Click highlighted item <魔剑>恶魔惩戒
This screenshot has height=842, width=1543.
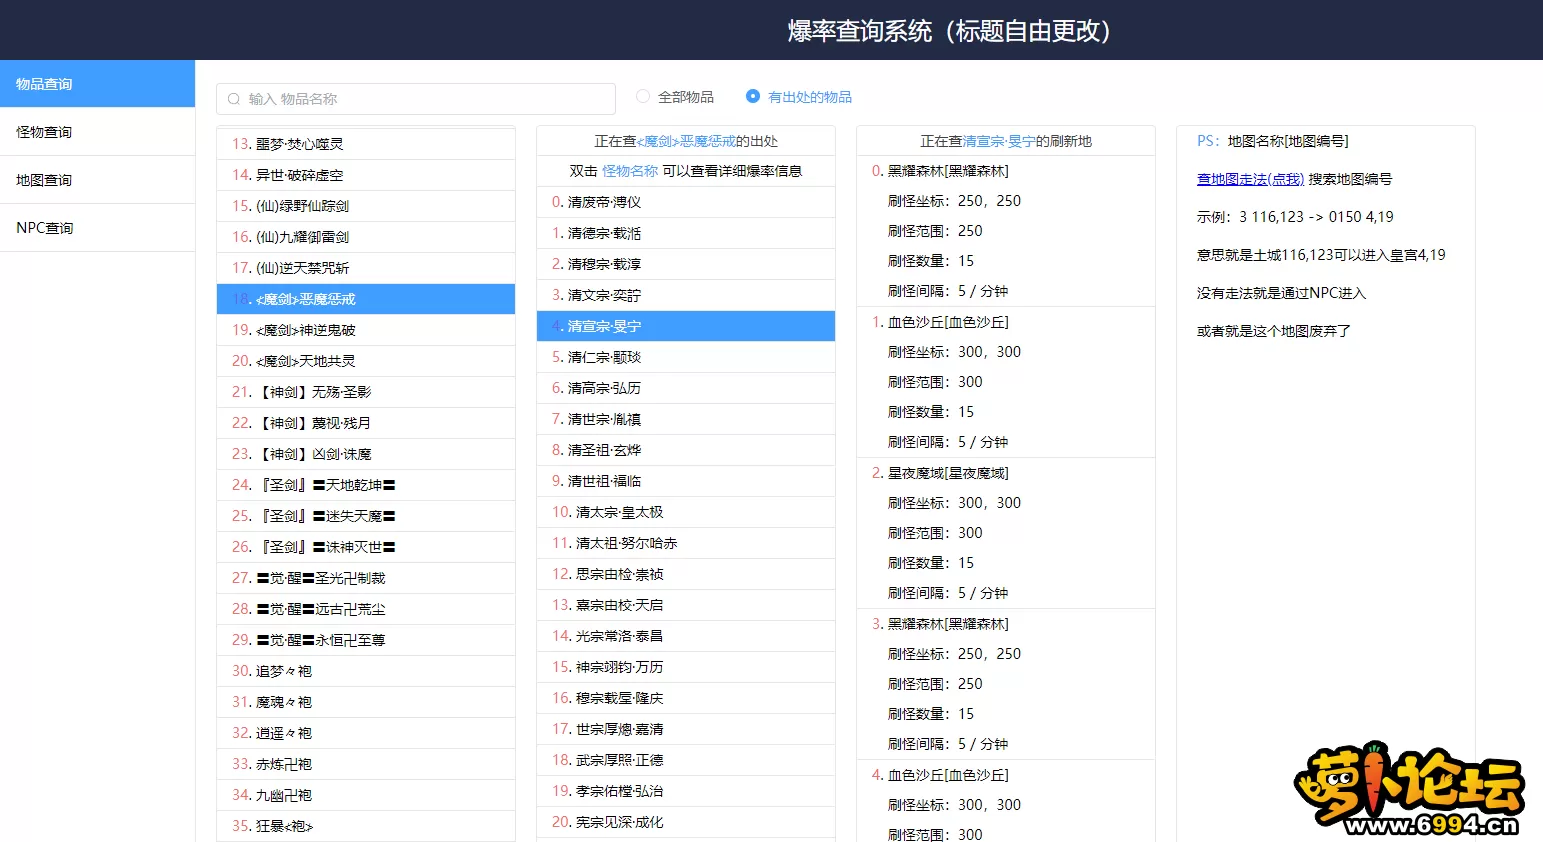(366, 299)
